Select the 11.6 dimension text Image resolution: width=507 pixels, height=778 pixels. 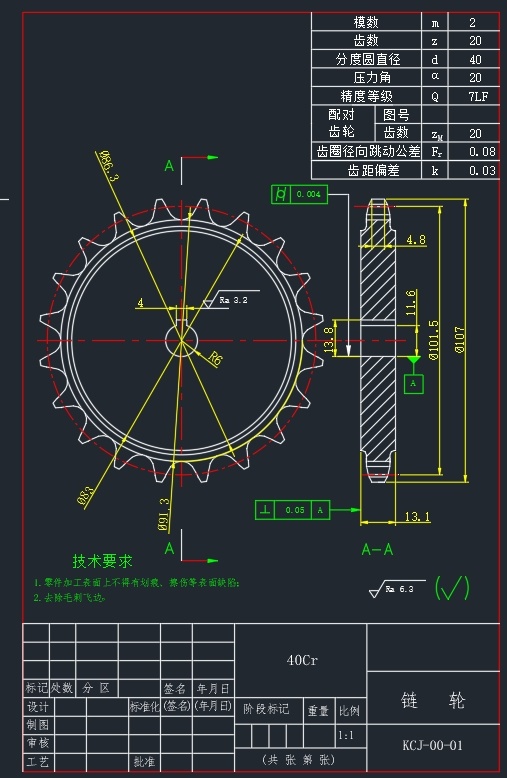click(x=410, y=303)
